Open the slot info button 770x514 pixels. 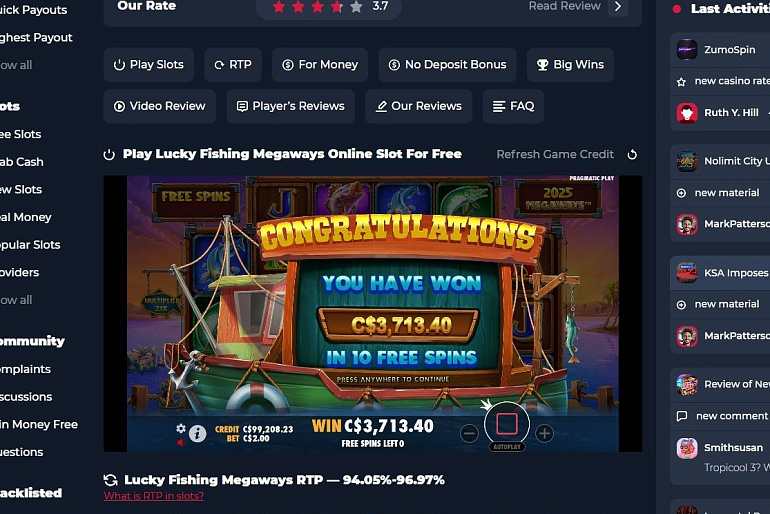pos(197,433)
